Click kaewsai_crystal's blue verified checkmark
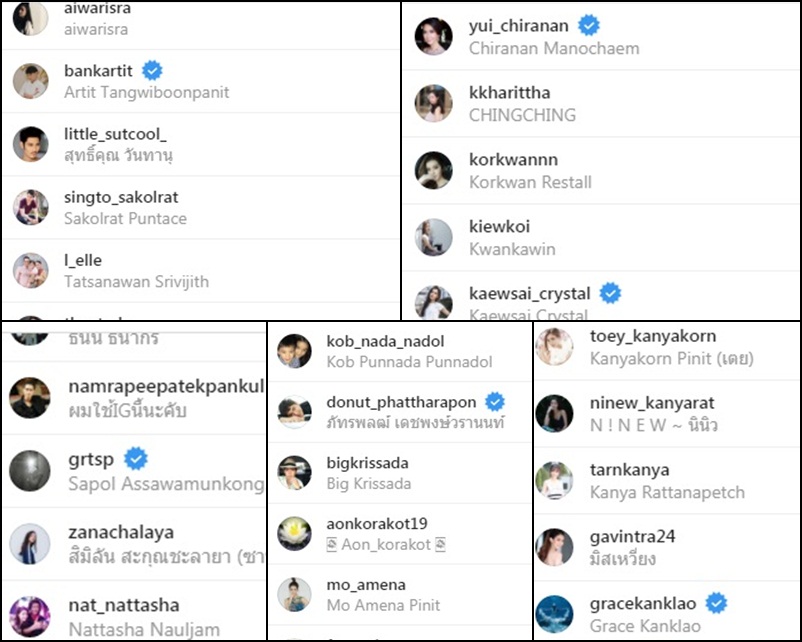This screenshot has height=642, width=802. coord(610,293)
